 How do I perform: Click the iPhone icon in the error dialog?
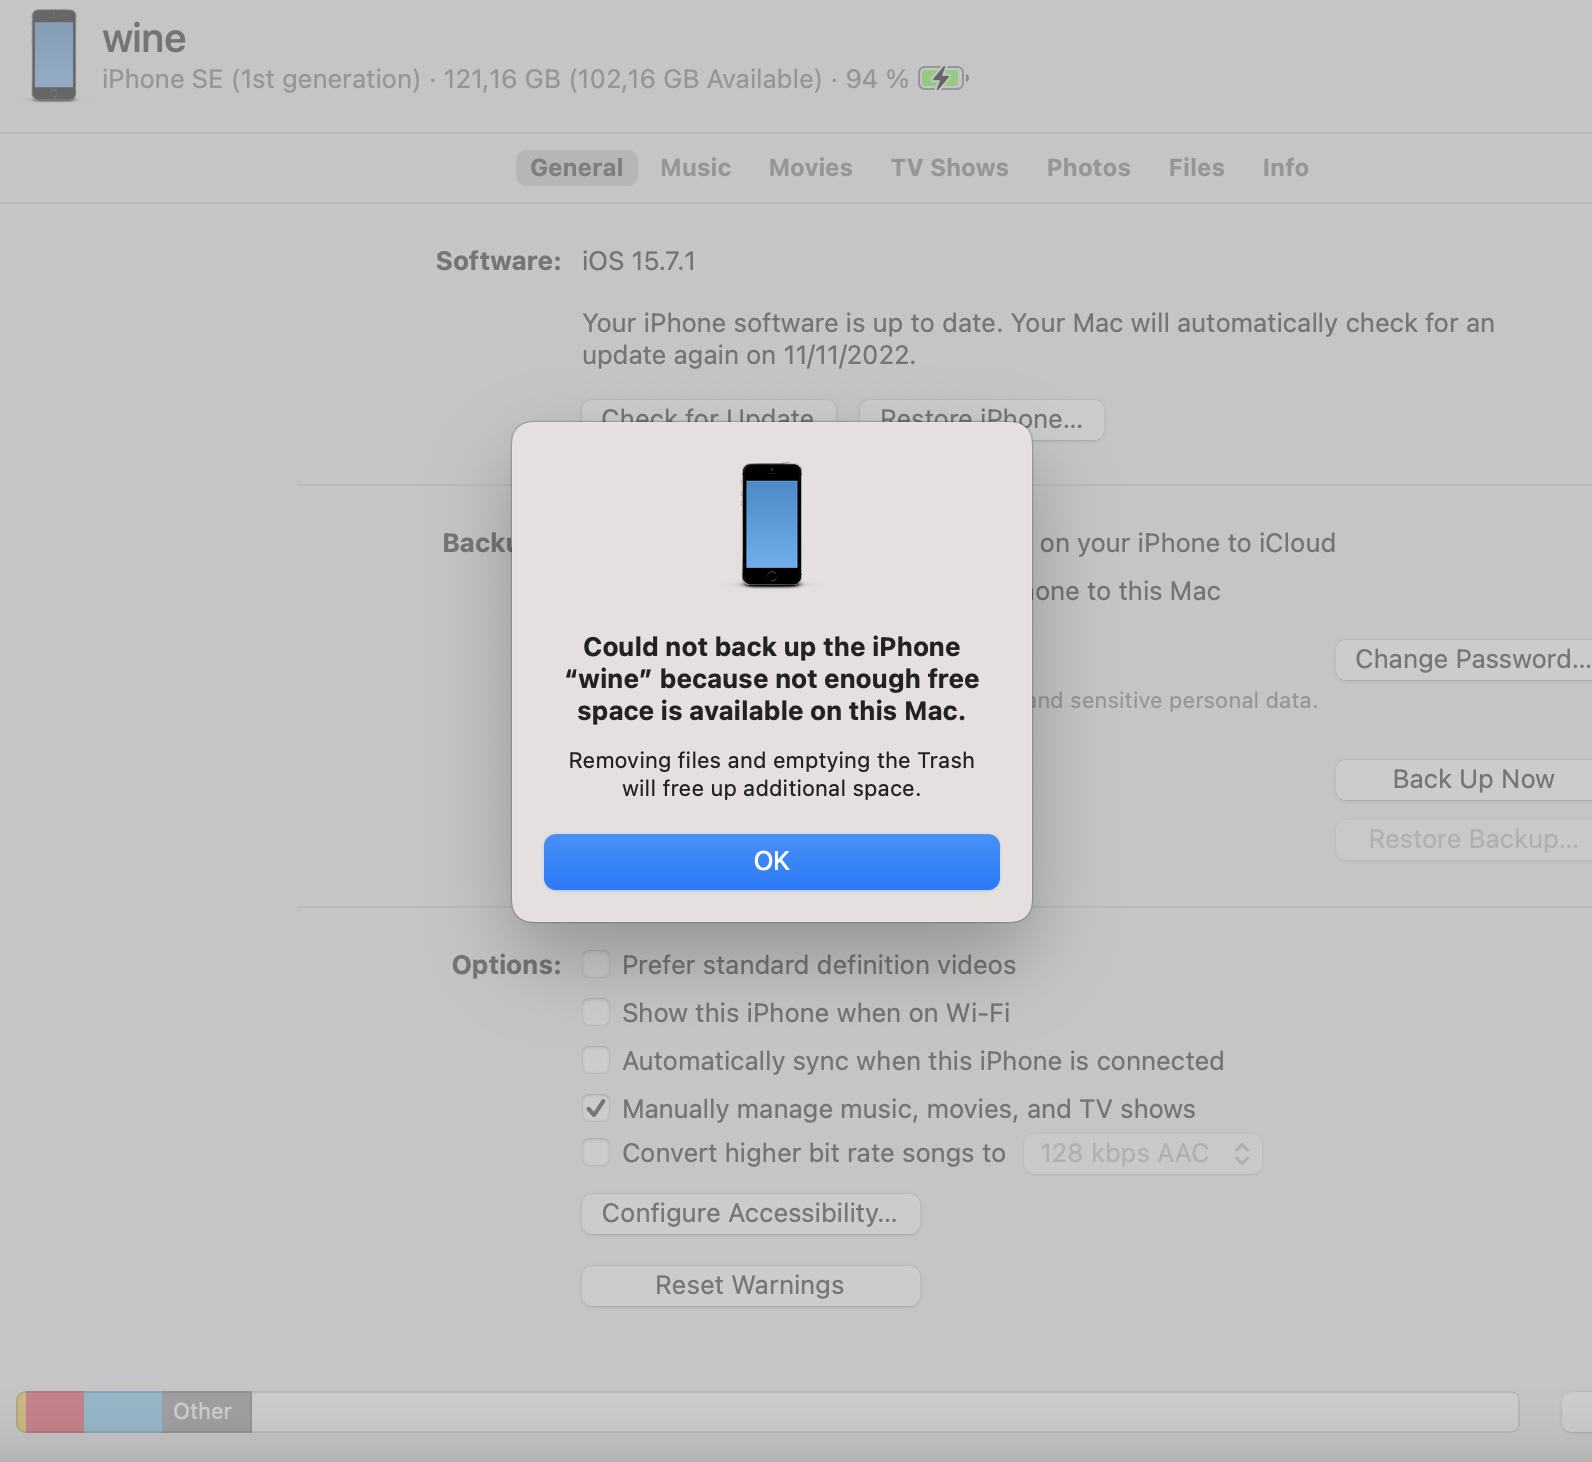pyautogui.click(x=771, y=524)
